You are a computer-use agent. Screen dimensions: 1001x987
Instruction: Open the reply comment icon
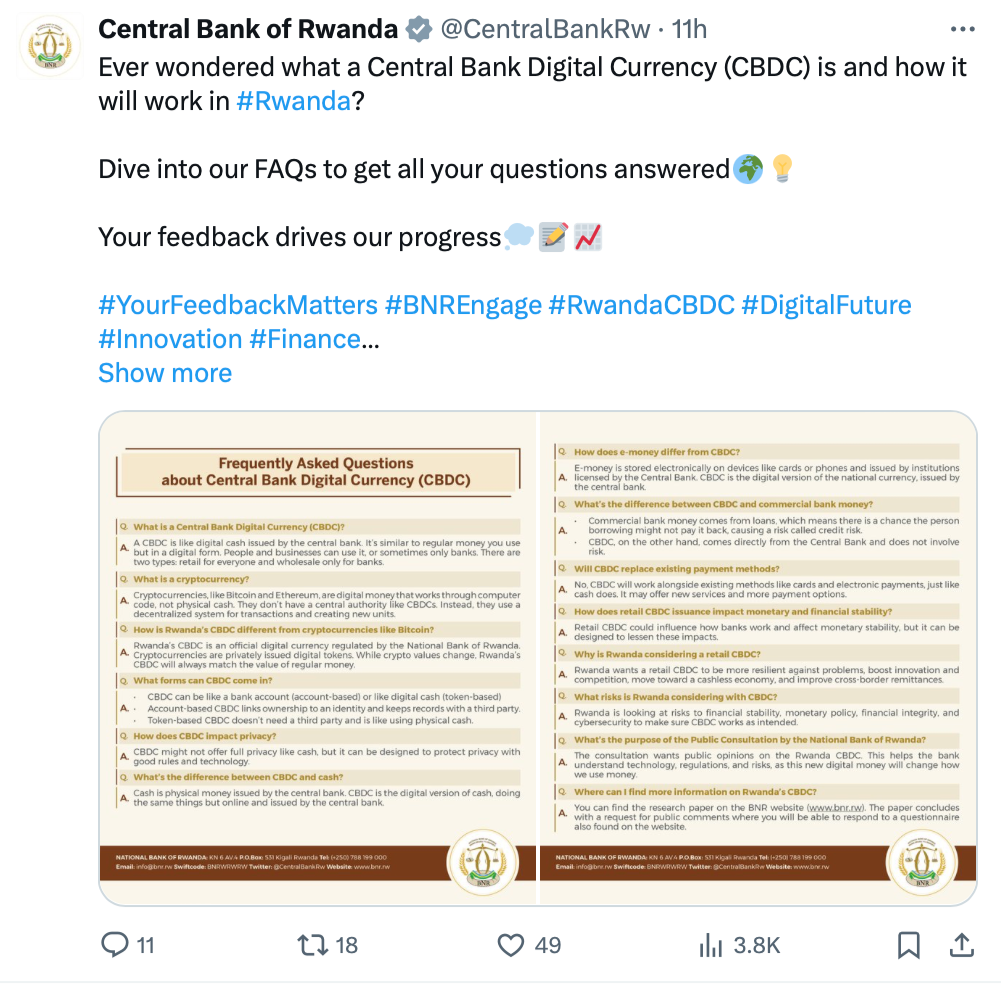click(x=115, y=944)
